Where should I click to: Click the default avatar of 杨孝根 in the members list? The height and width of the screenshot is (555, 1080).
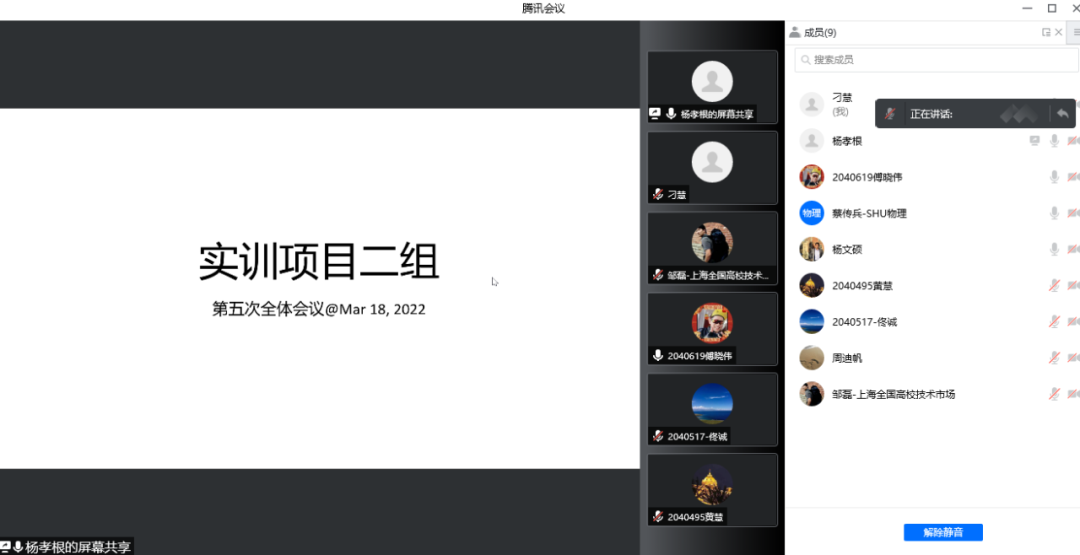click(811, 140)
